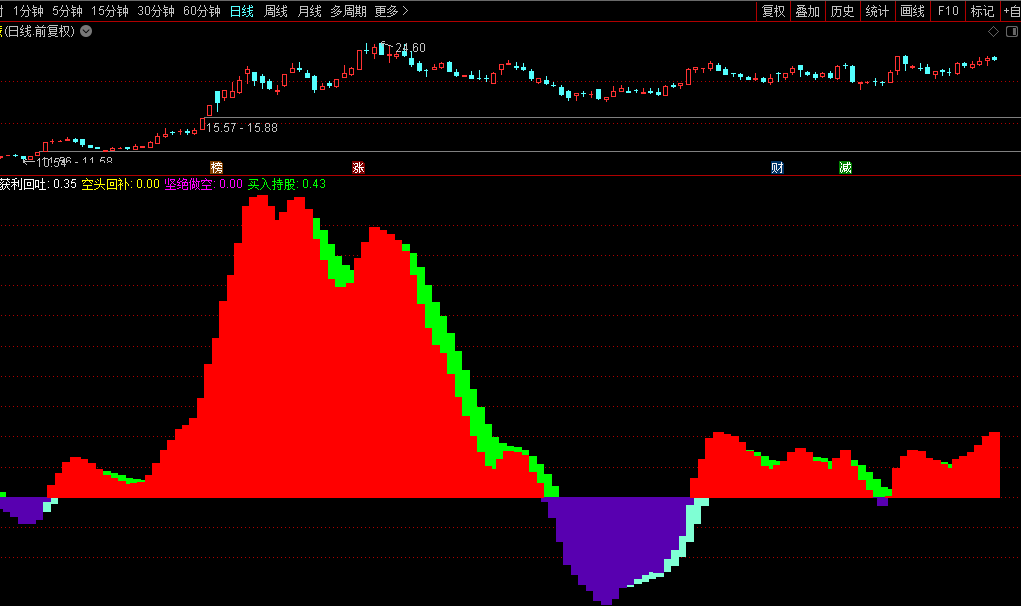Viewport: 1021px width, 606px height.
Task: Click the 标记 mark button
Action: coord(982,12)
